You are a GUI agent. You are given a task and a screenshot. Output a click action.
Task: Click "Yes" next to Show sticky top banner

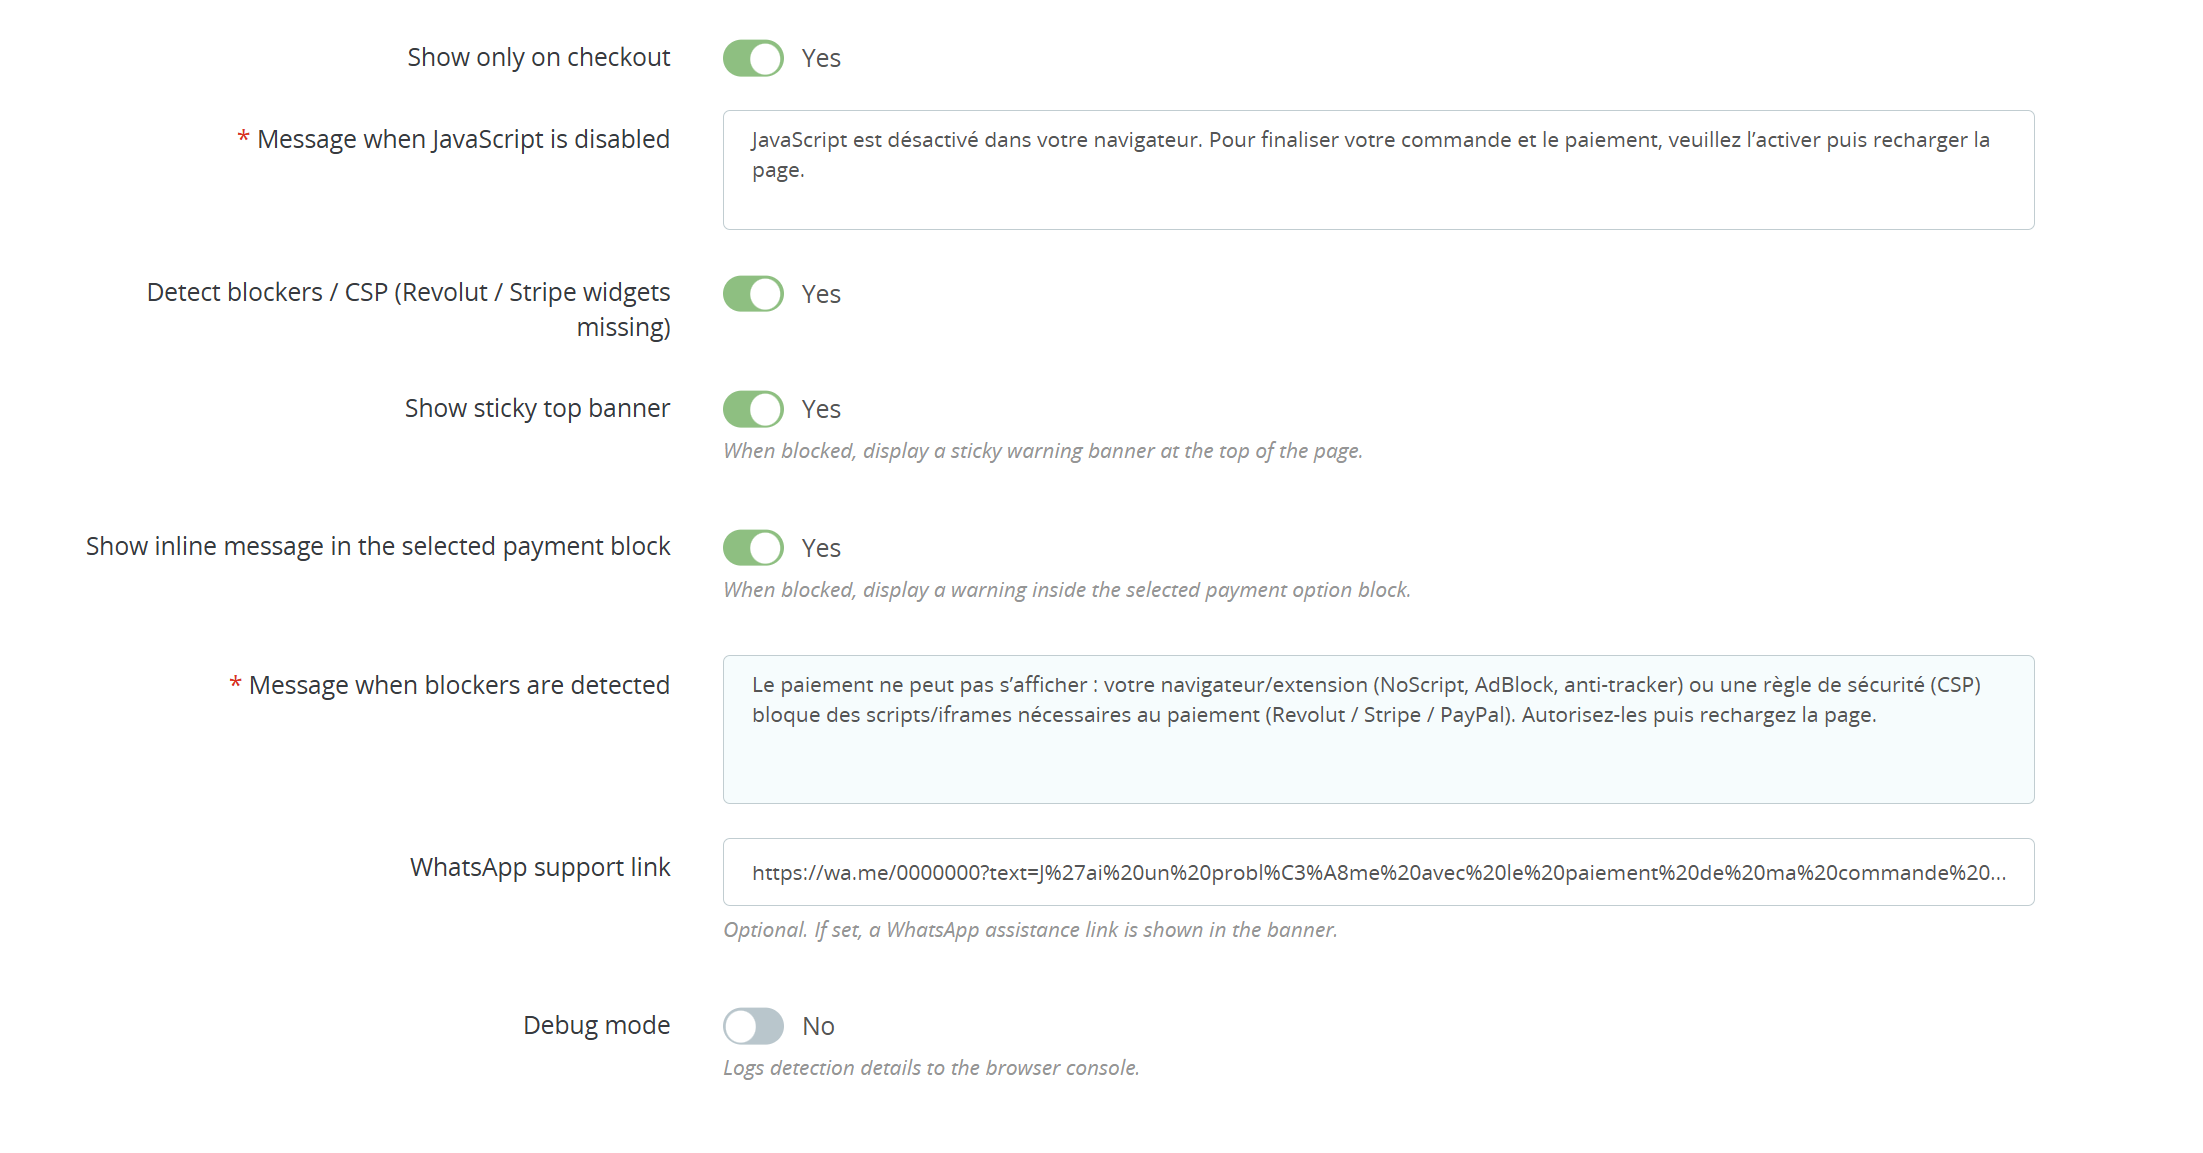[x=821, y=409]
